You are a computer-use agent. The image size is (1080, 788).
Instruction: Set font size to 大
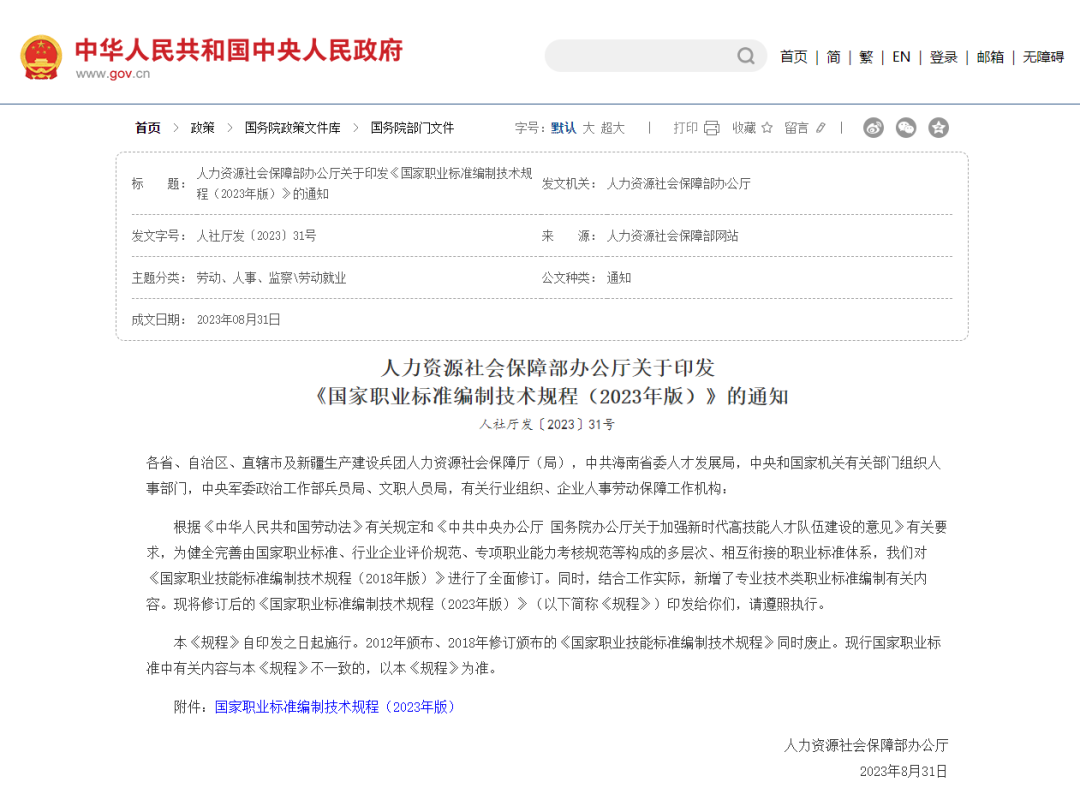[x=588, y=128]
